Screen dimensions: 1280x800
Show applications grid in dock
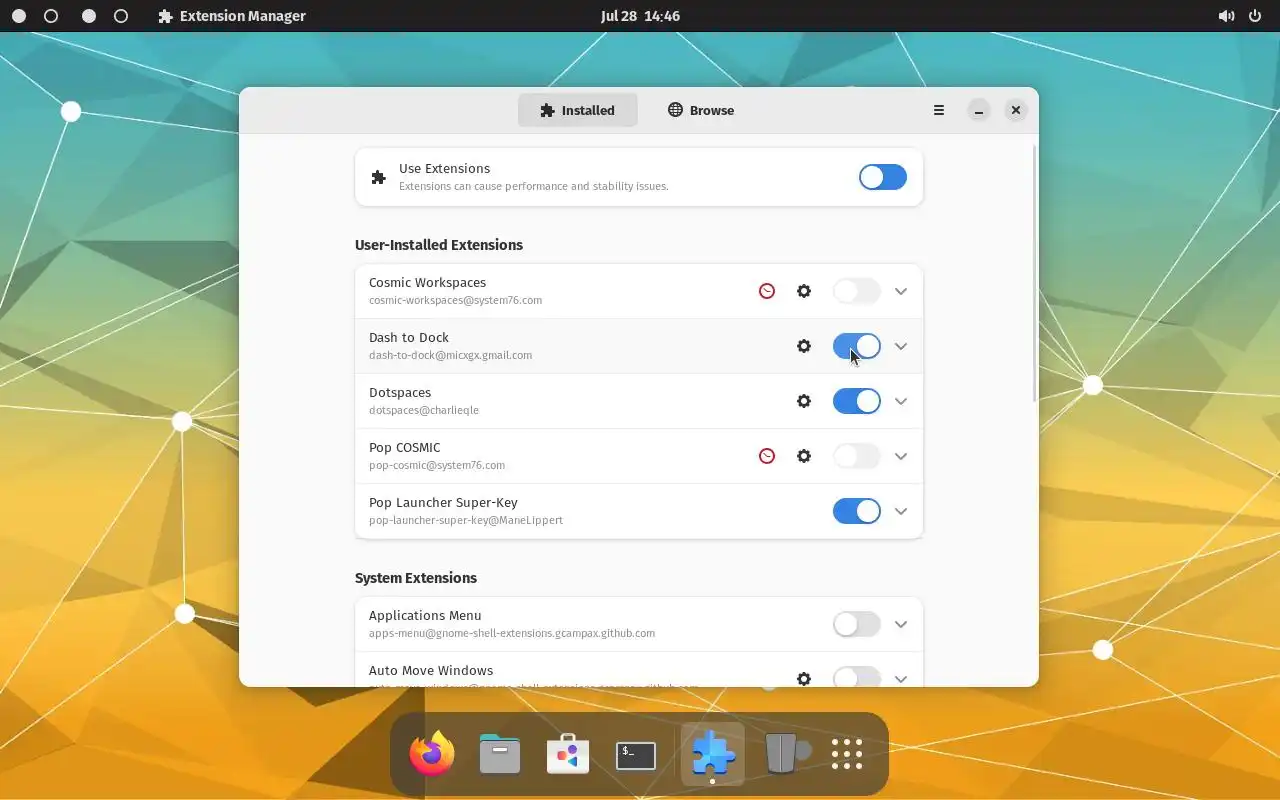[x=847, y=754]
